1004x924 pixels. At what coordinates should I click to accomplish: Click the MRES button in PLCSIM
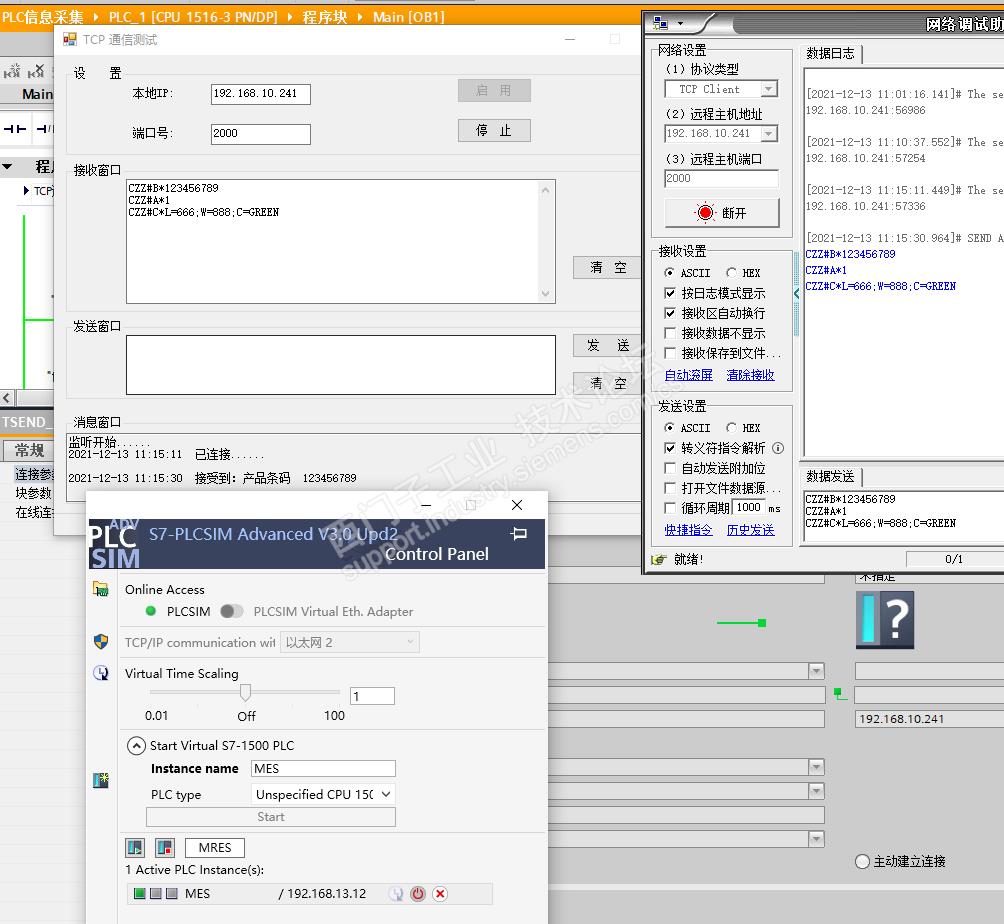click(x=215, y=848)
